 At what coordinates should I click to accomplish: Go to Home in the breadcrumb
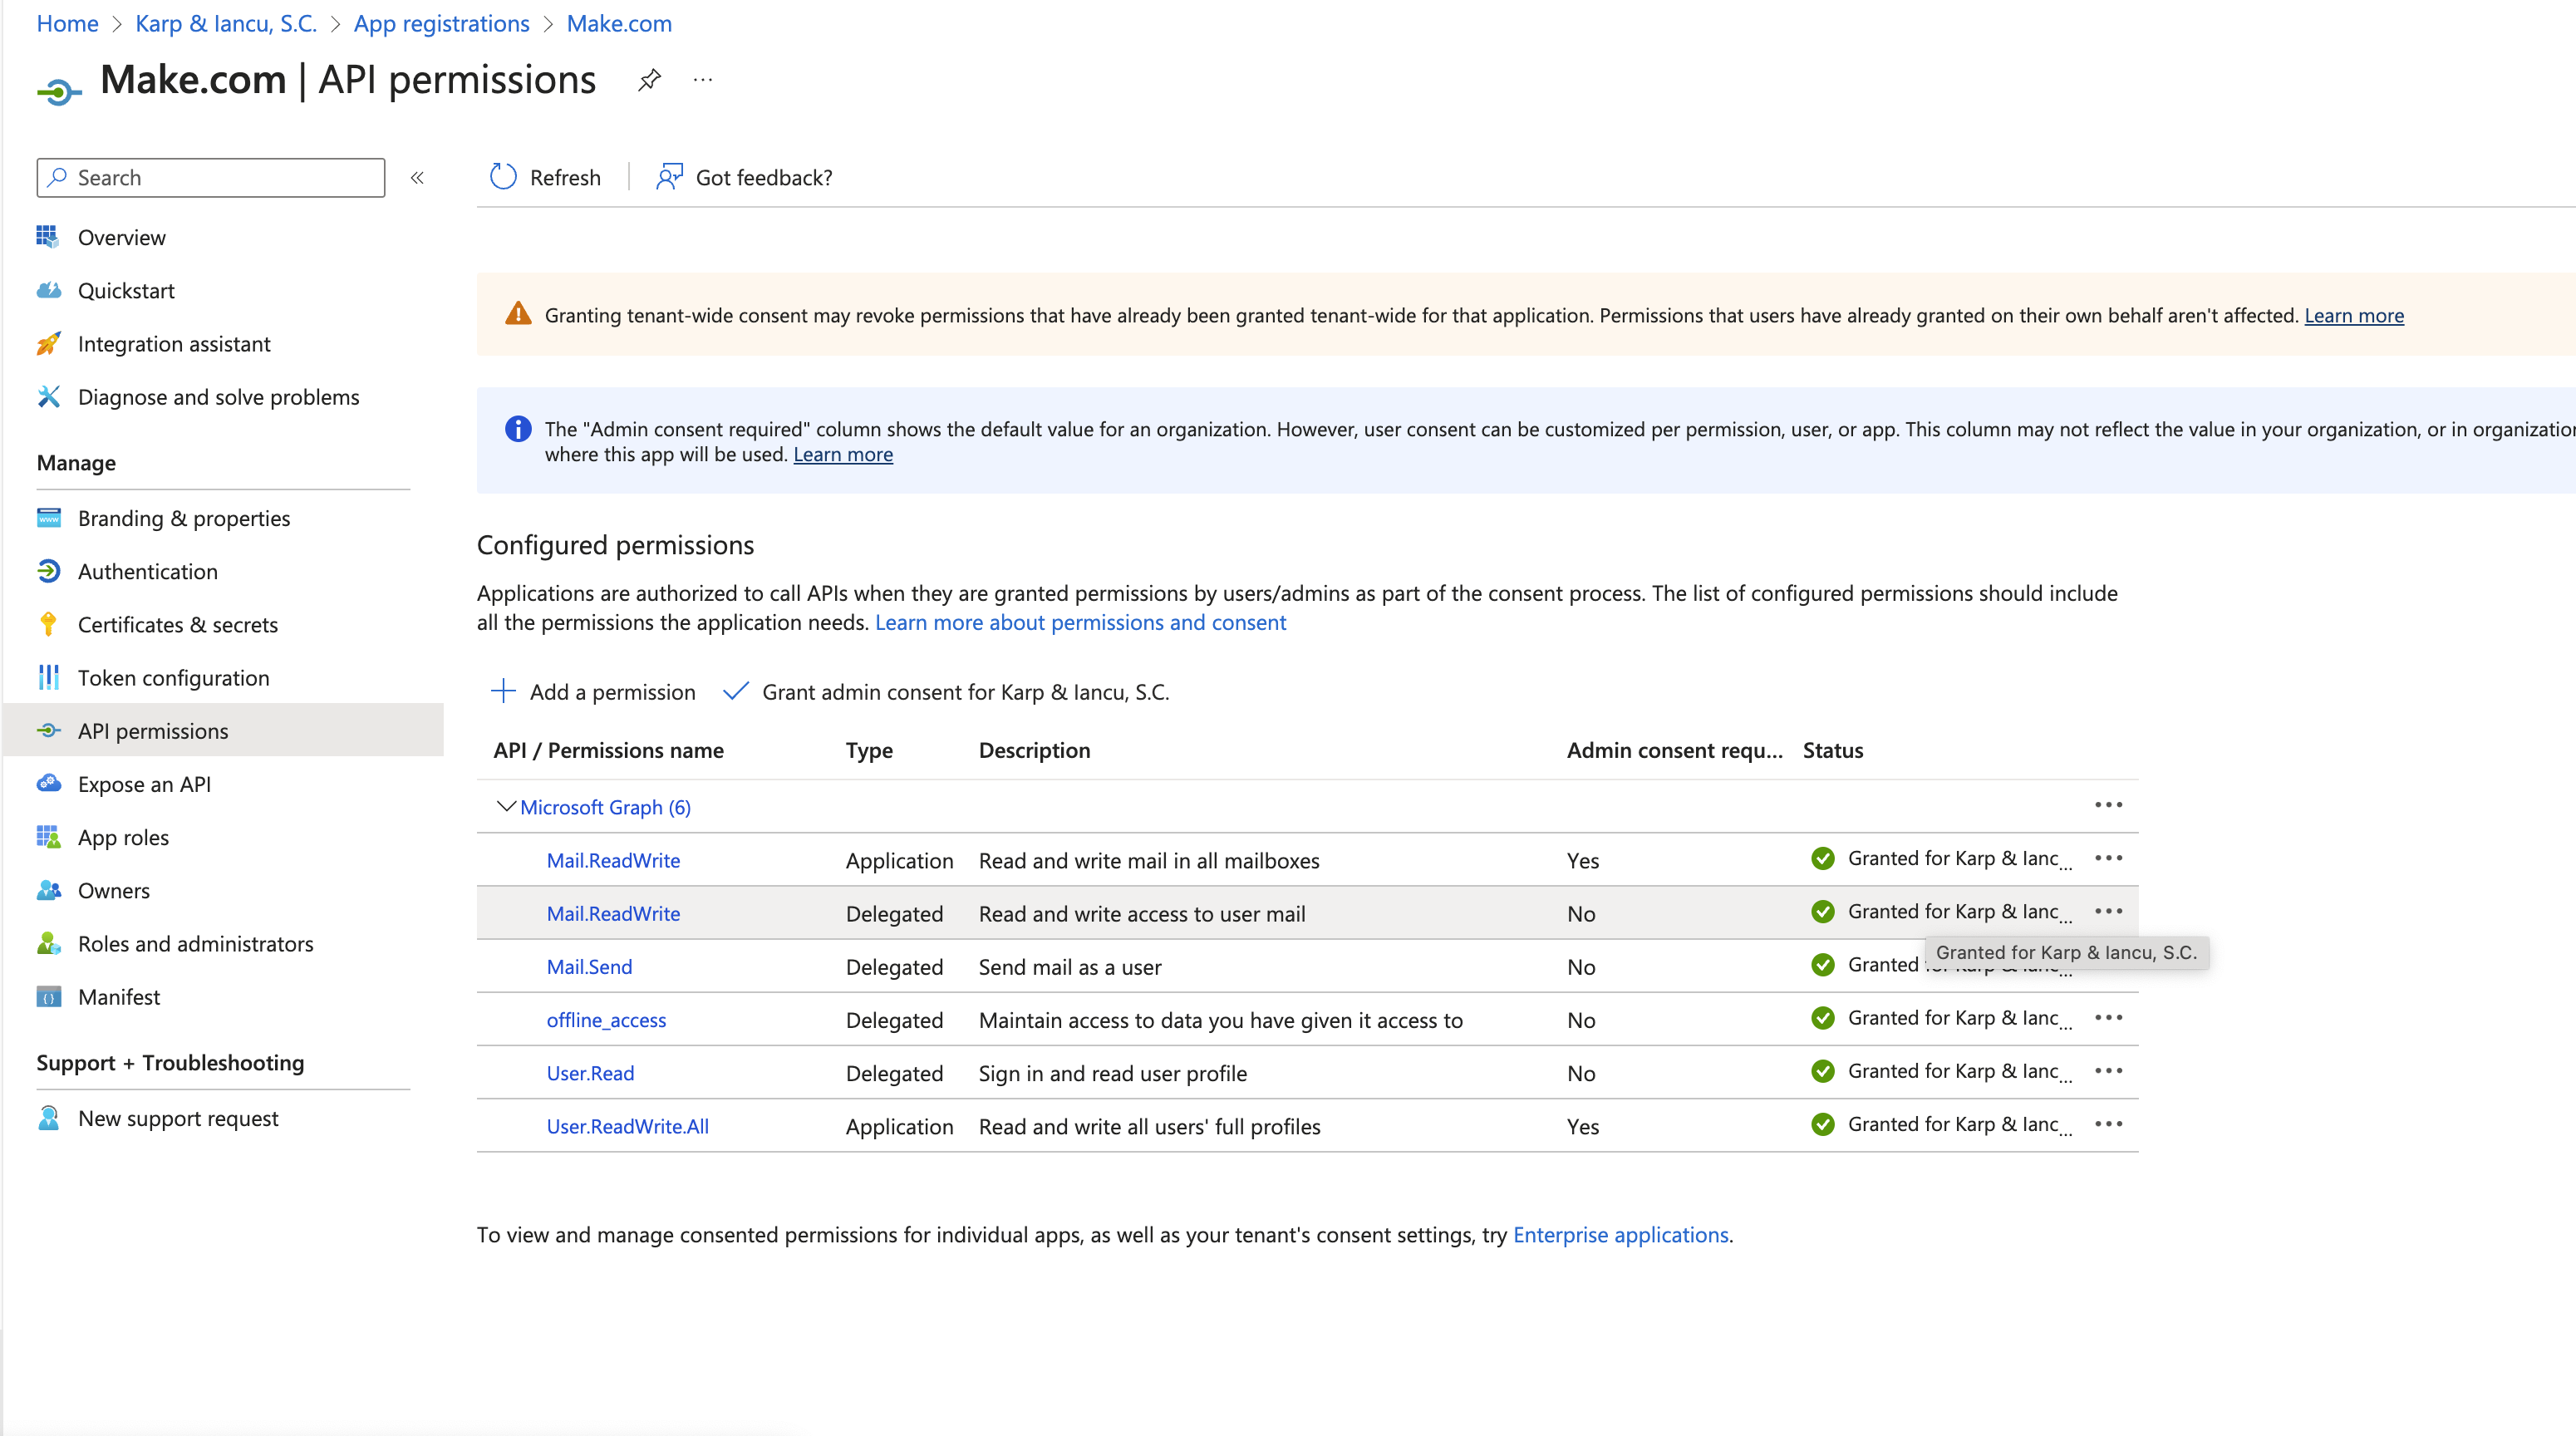pos(67,23)
